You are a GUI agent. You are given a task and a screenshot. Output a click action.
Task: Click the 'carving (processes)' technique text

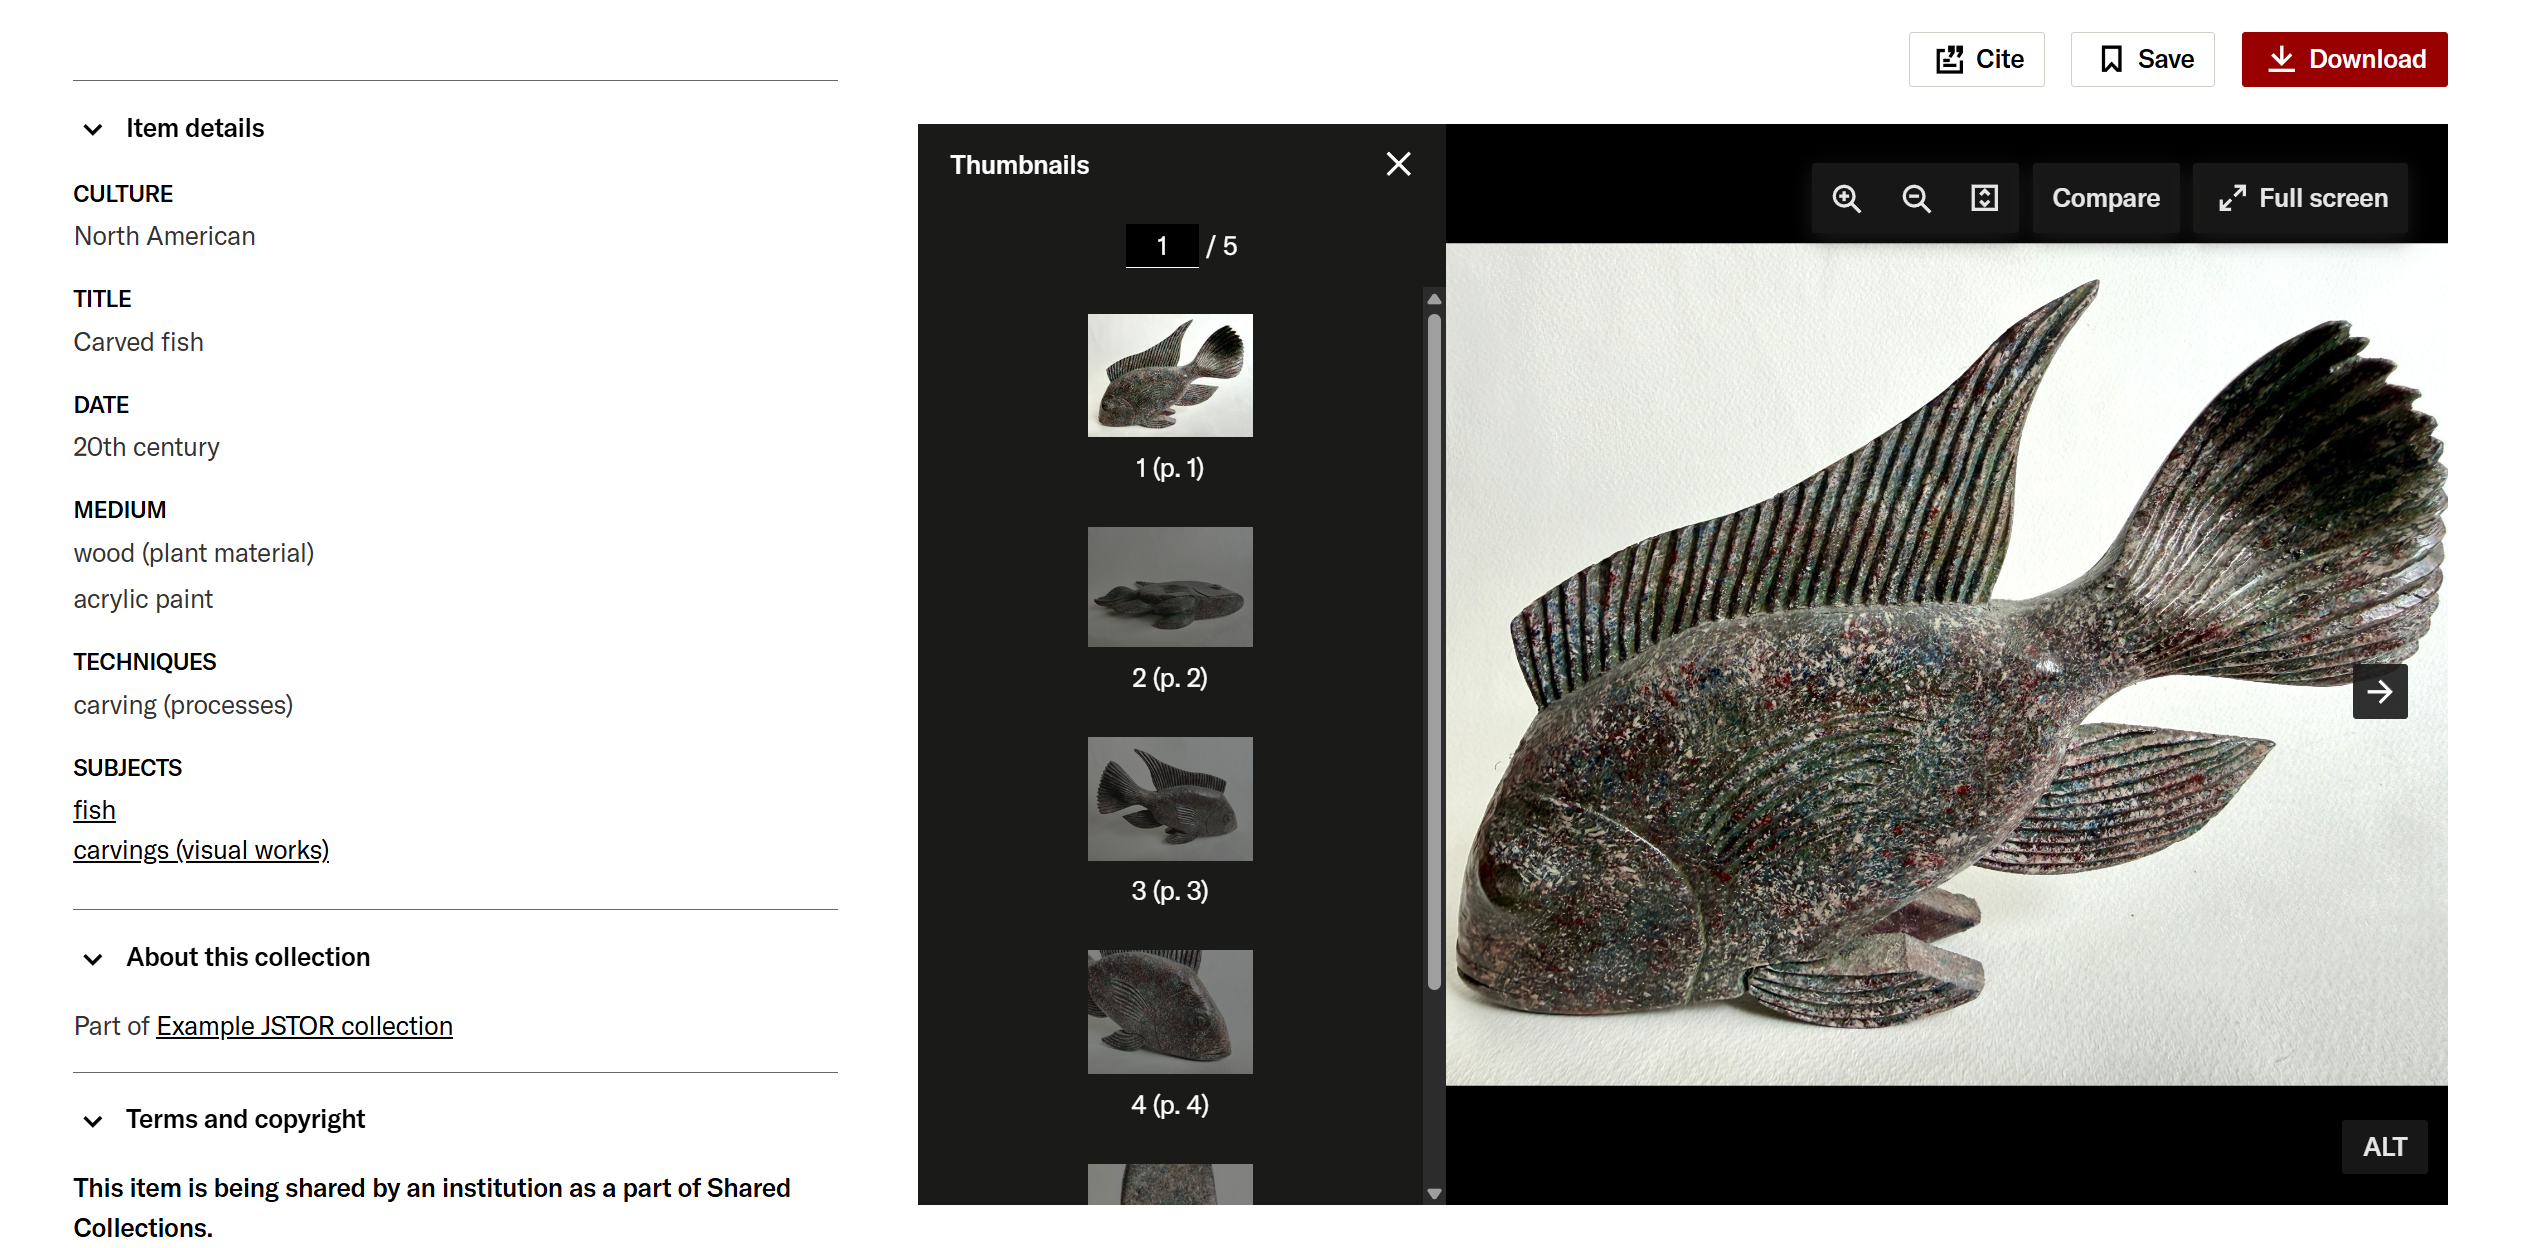pos(183,705)
